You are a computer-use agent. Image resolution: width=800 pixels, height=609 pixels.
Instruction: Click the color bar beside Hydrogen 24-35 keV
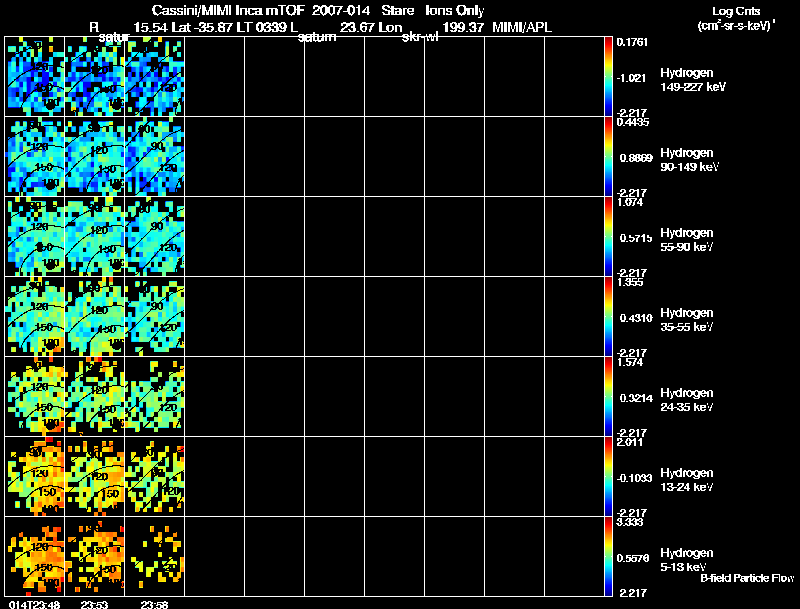(608, 396)
